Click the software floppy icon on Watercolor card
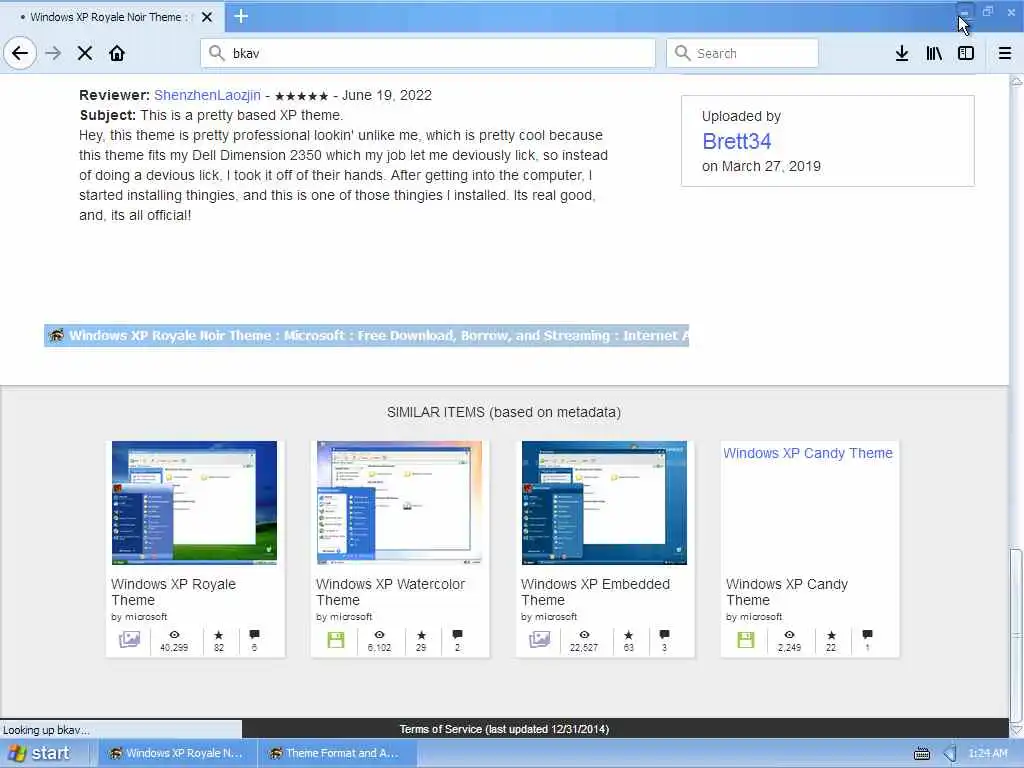Image resolution: width=1024 pixels, height=768 pixels. 336,640
